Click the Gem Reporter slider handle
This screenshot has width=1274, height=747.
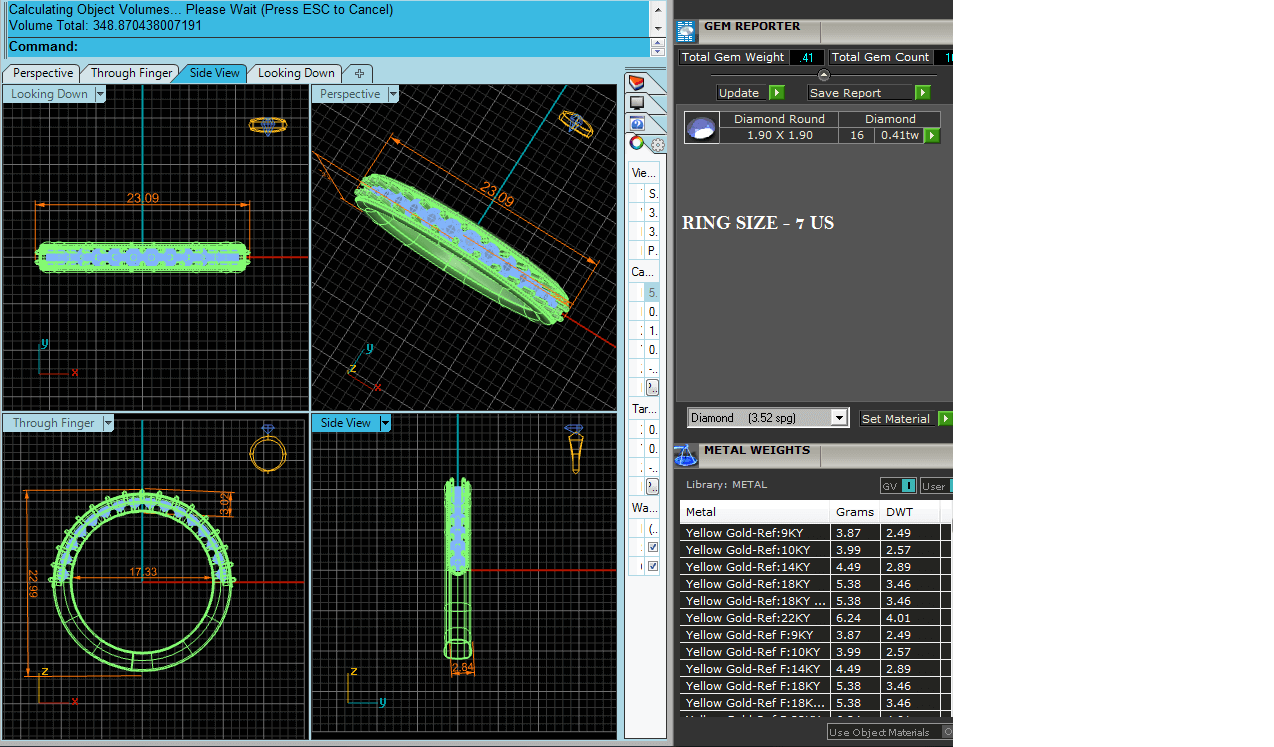[x=823, y=75]
